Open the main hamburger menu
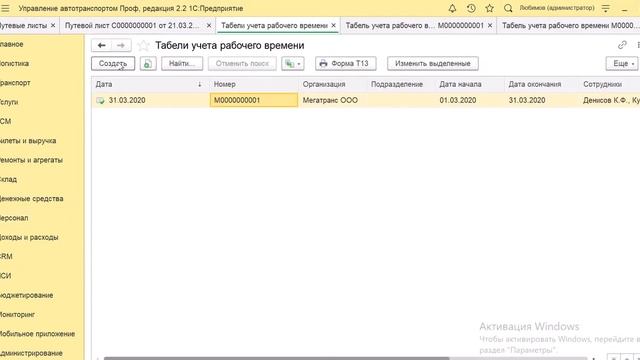The height and width of the screenshot is (360, 640). [x=5, y=8]
